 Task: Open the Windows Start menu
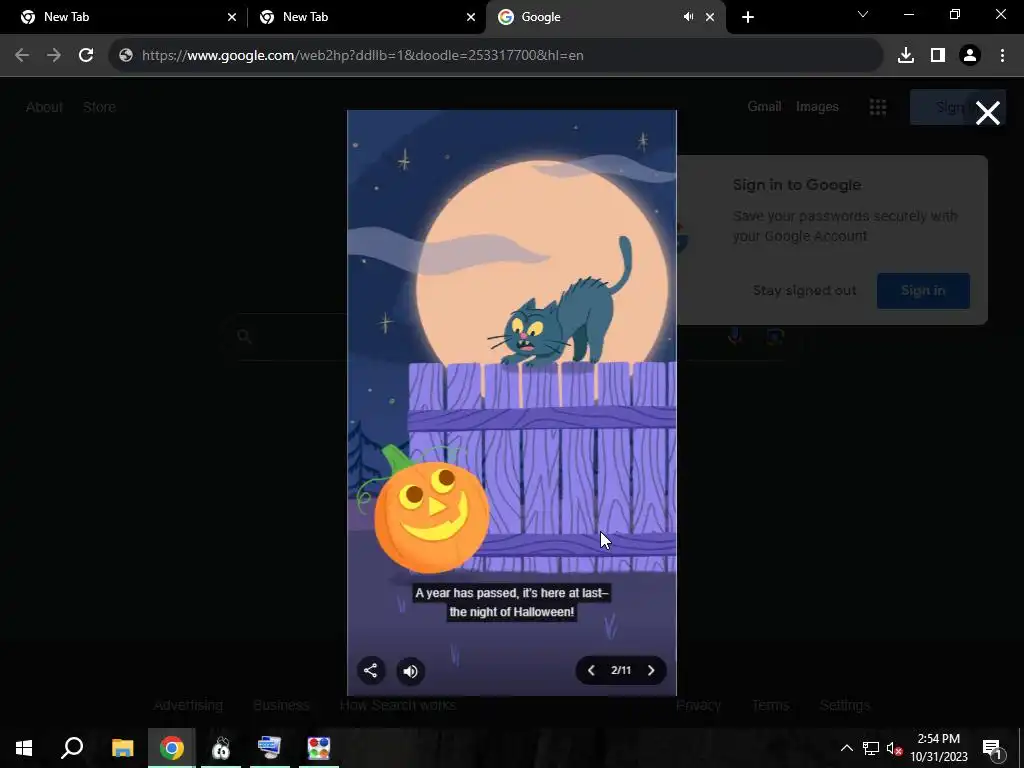pos(24,748)
